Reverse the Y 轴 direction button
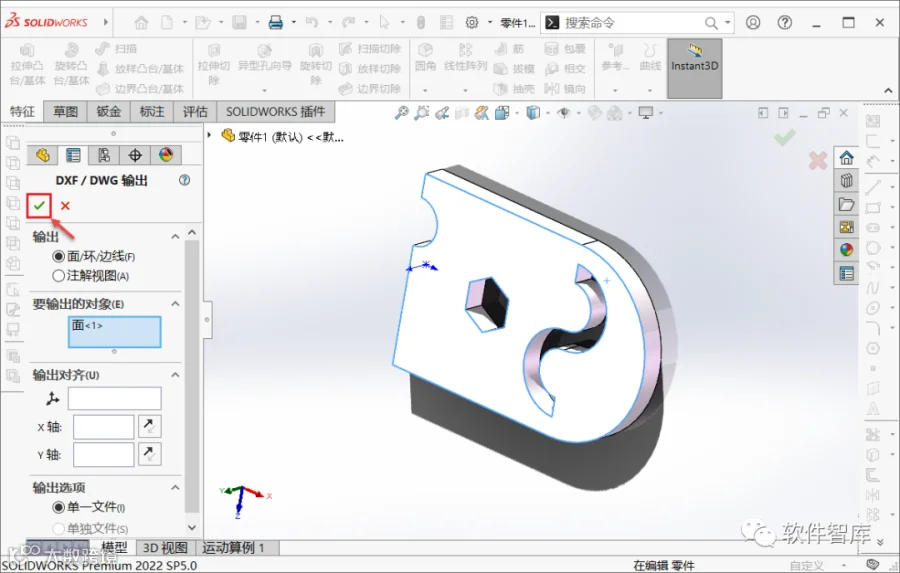 (149, 454)
